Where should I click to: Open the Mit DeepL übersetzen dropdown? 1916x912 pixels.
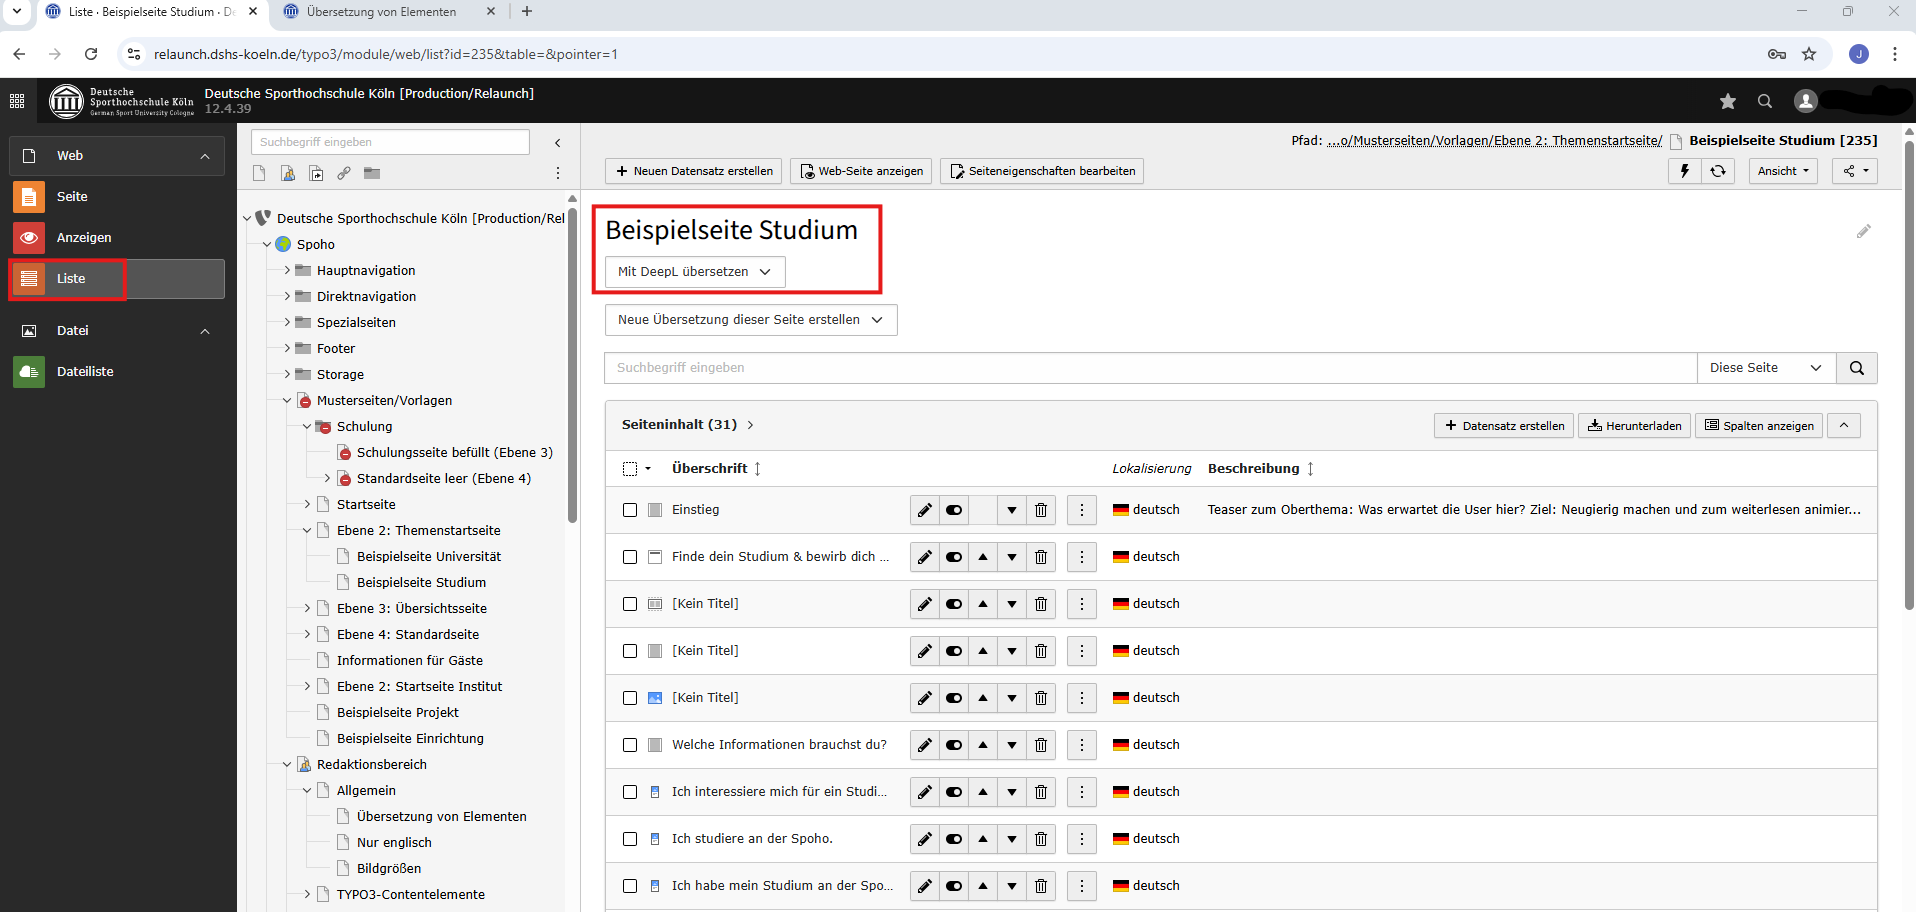point(695,272)
